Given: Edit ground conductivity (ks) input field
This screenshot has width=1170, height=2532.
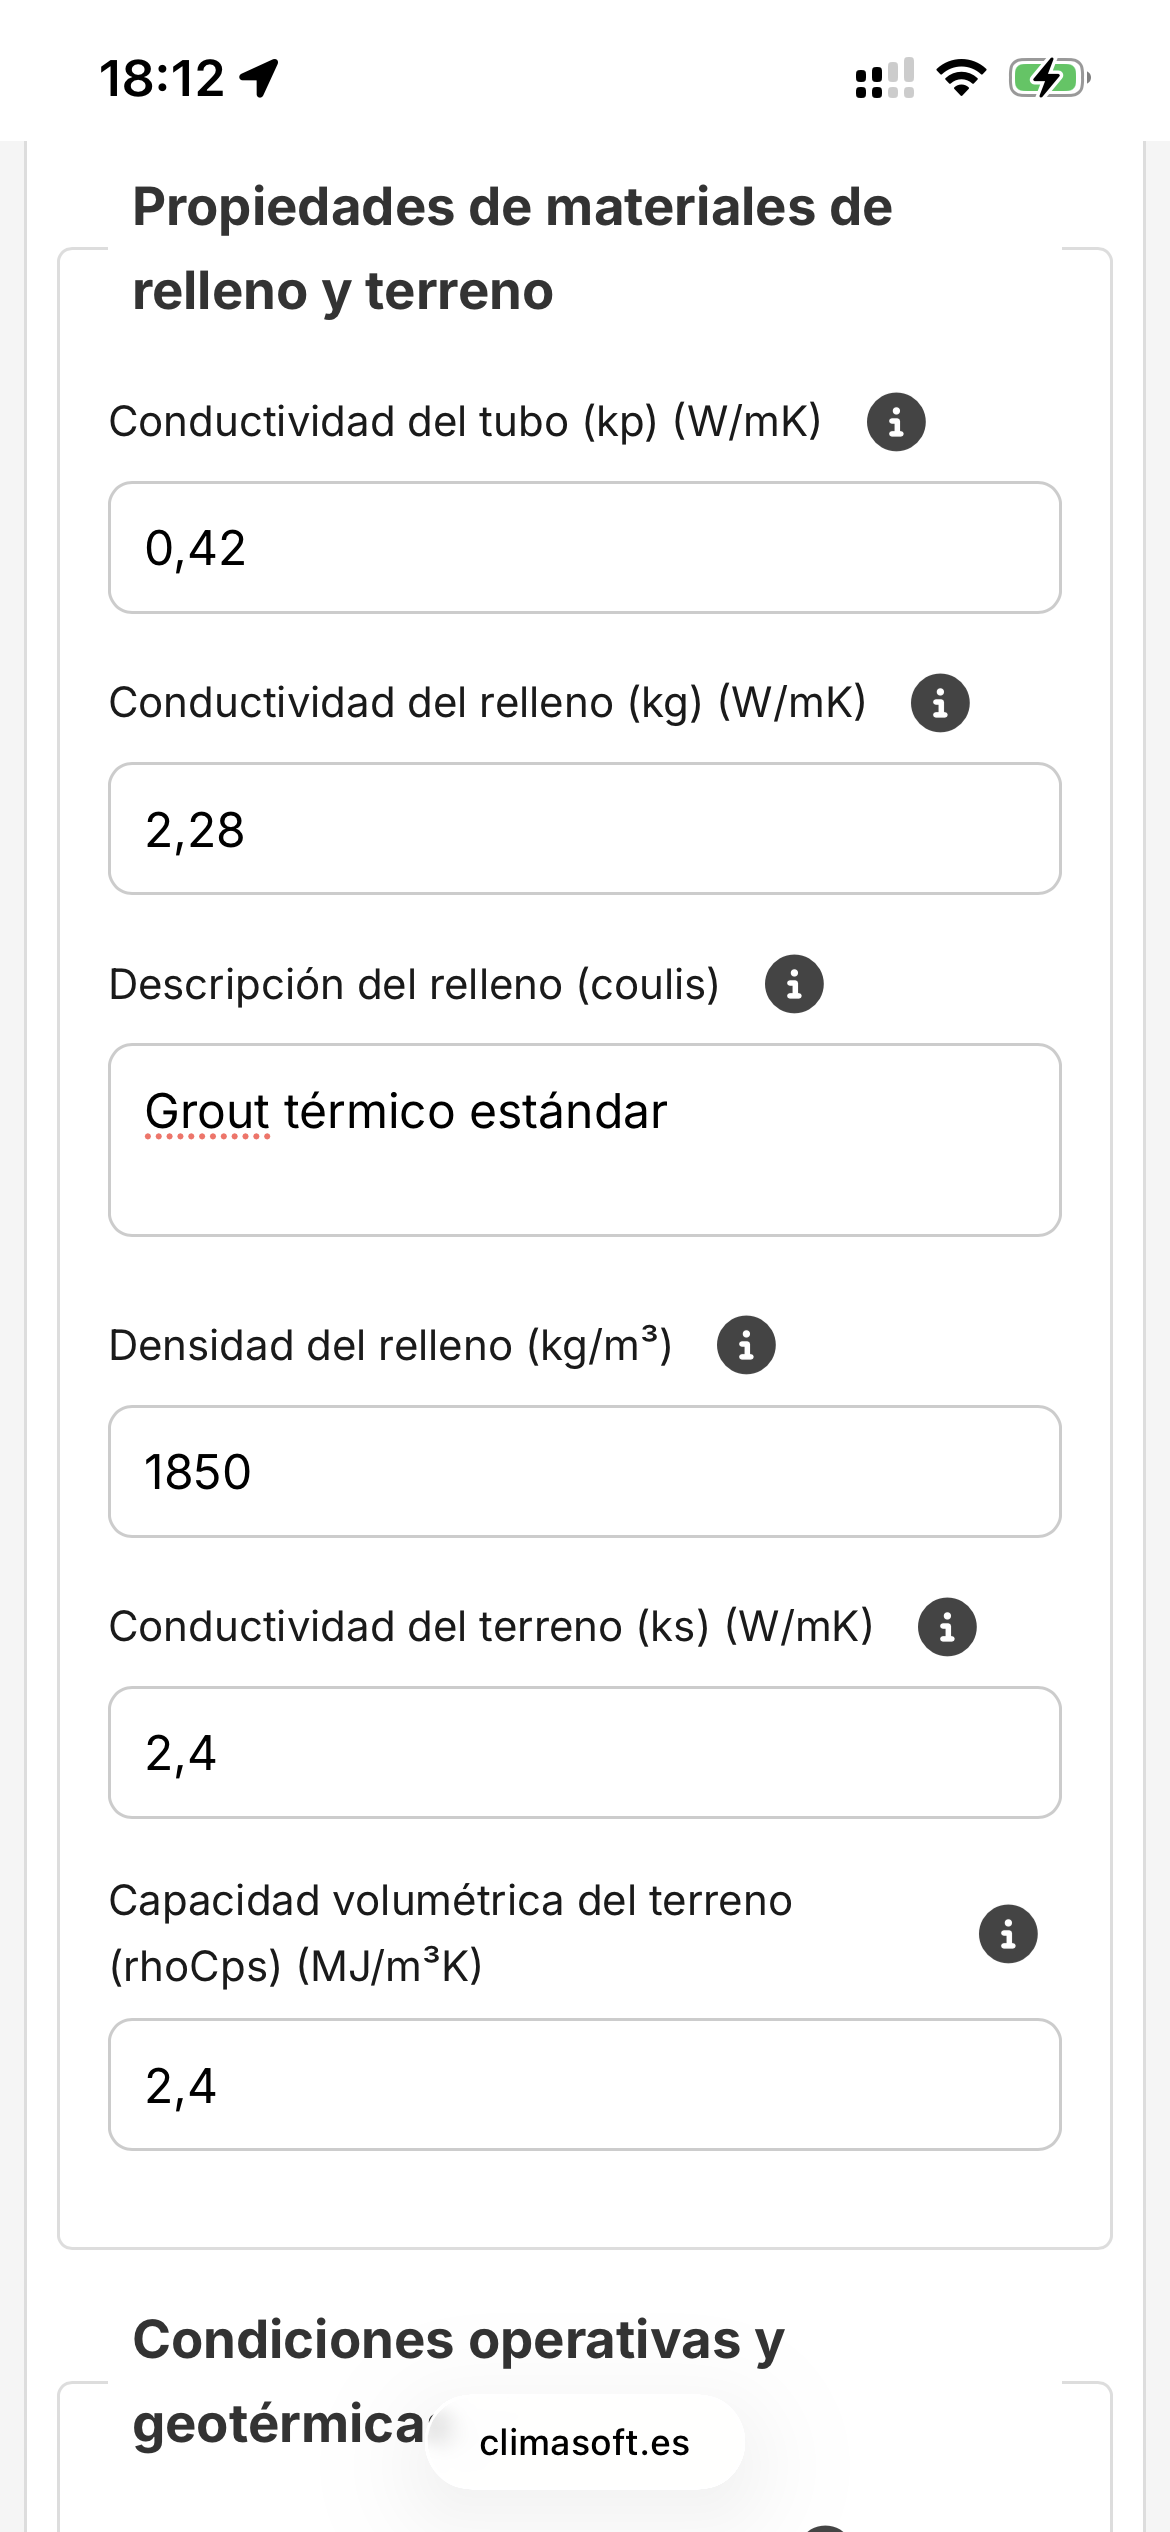Looking at the screenshot, I should coord(584,1753).
